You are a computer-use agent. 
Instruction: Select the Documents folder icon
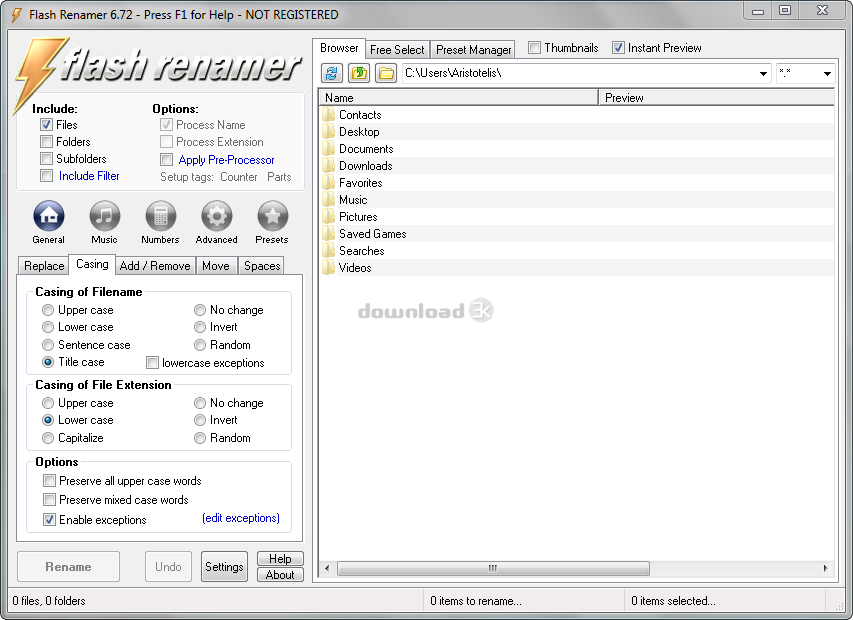point(328,148)
